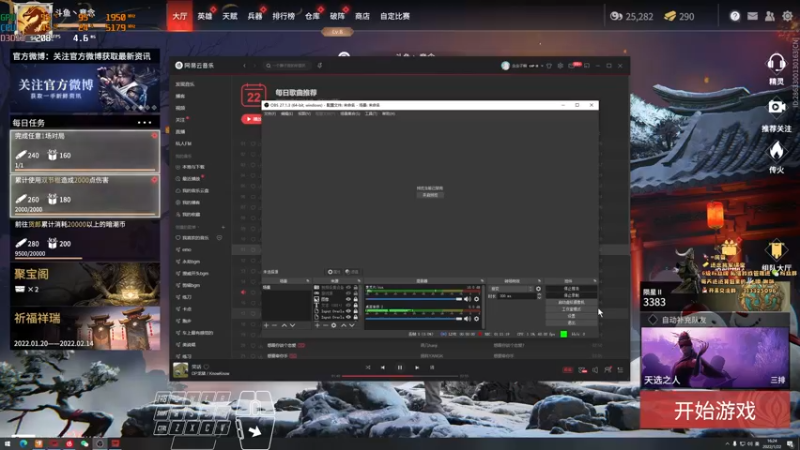The width and height of the screenshot is (800, 450).
Task: Open the music player play queue icon
Action: pos(620,370)
